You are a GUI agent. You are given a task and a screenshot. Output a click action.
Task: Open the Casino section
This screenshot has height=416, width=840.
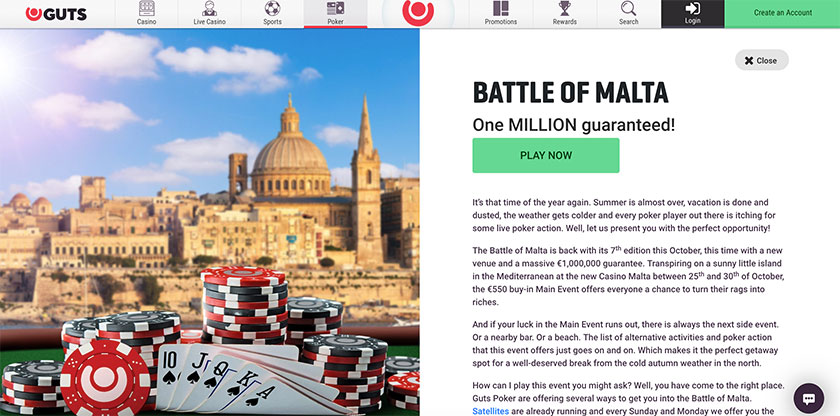146,14
